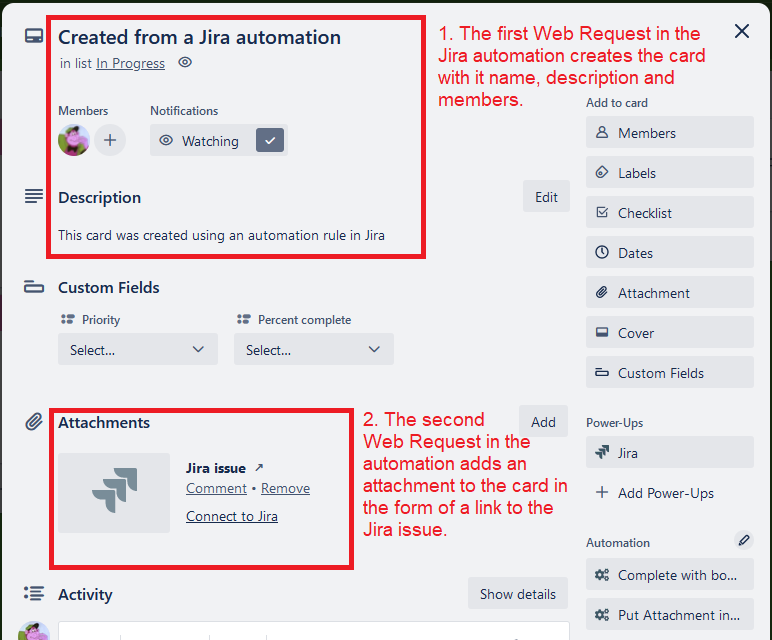The image size is (772, 640).
Task: Open Custom Fields in the sidebar
Action: point(670,372)
